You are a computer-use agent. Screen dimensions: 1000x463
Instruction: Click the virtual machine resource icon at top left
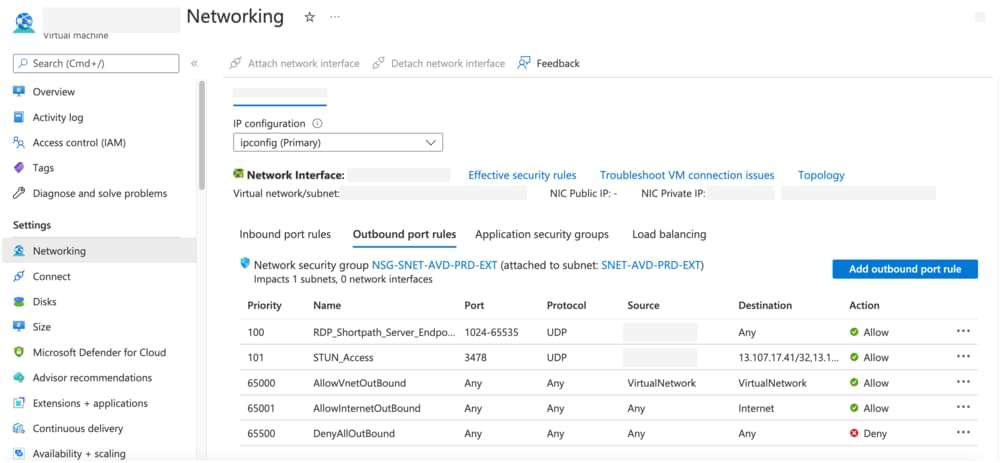[x=24, y=22]
